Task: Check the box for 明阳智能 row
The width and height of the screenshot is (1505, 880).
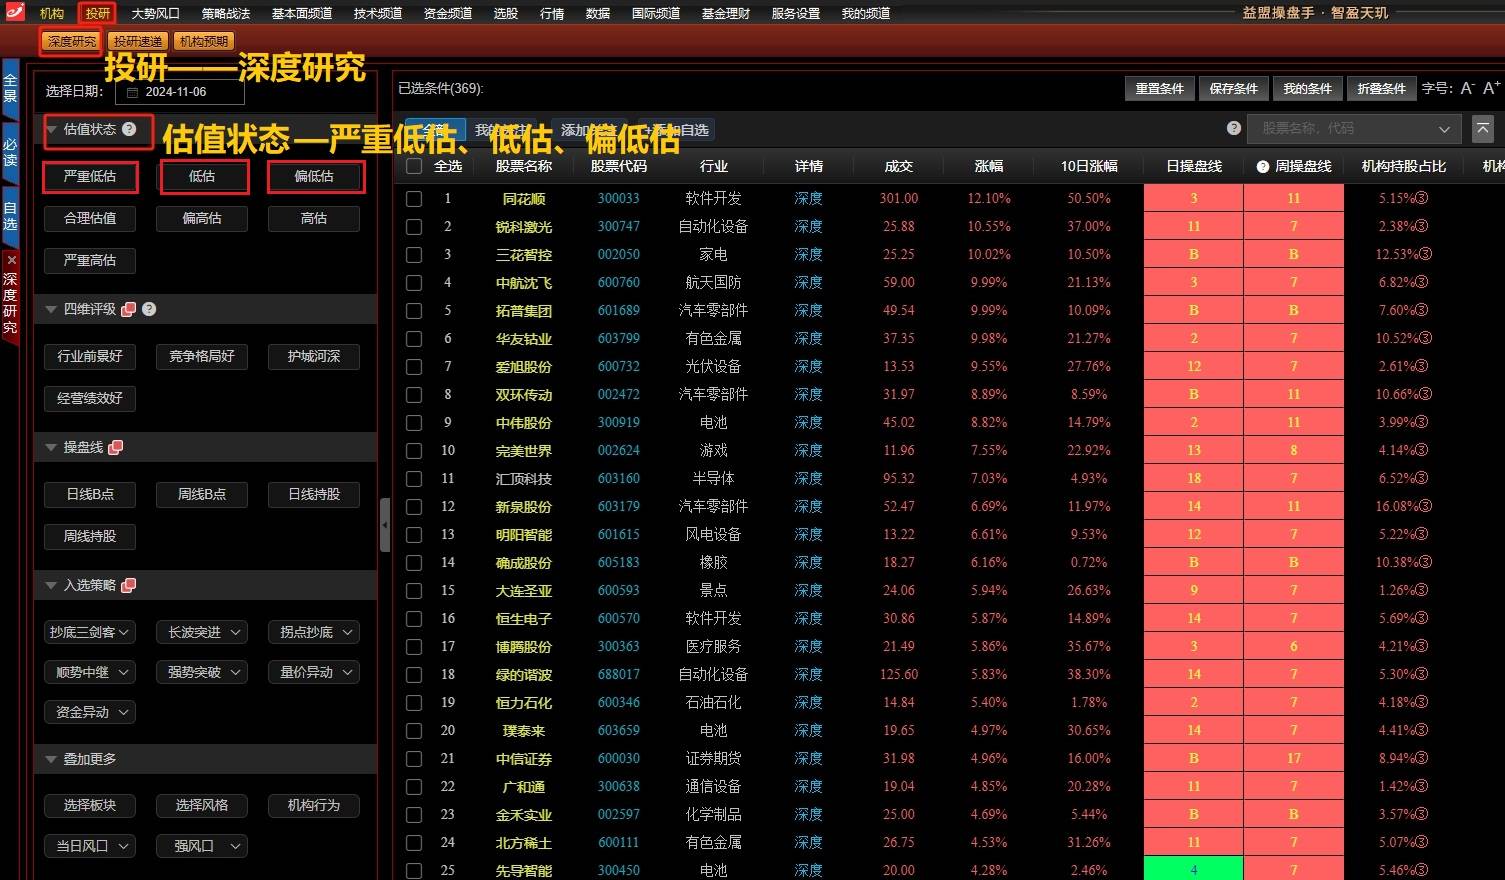Action: click(x=414, y=535)
